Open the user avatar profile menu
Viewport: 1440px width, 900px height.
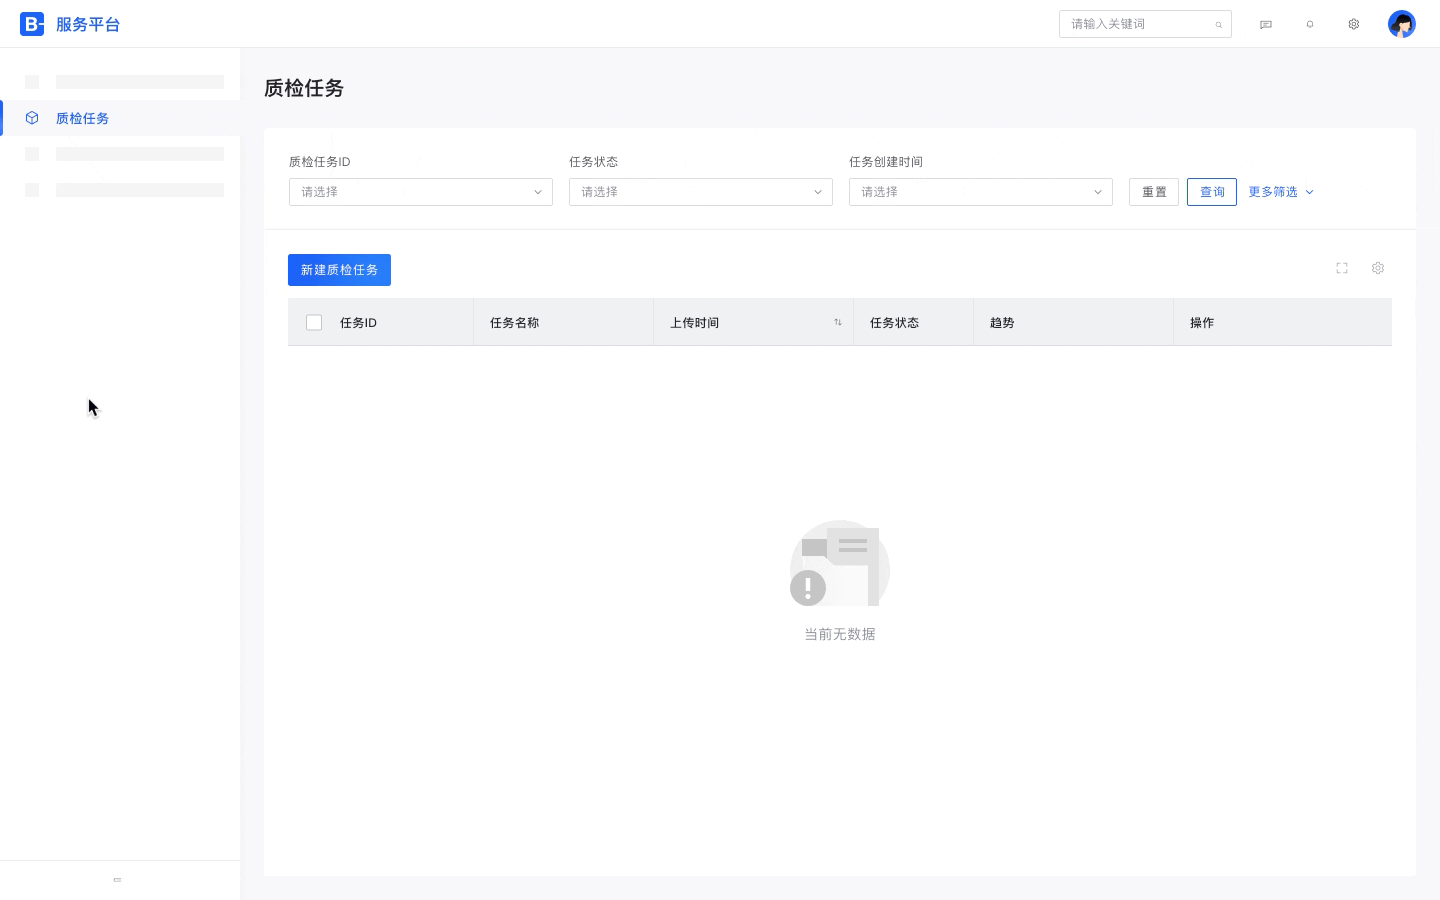[1402, 24]
